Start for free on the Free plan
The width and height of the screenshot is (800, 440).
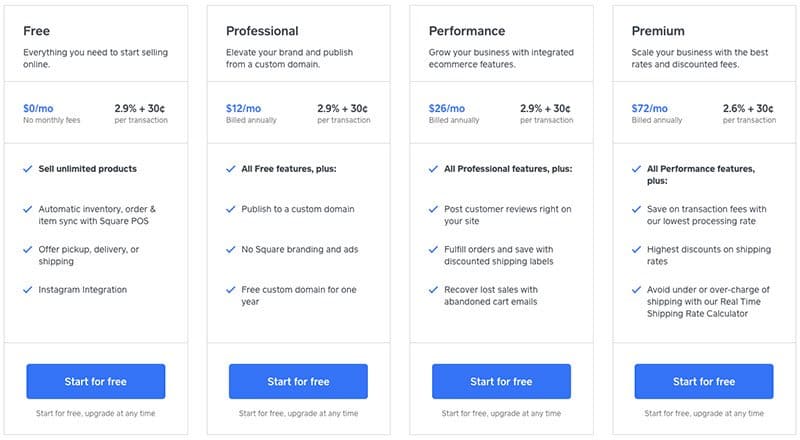(x=95, y=381)
